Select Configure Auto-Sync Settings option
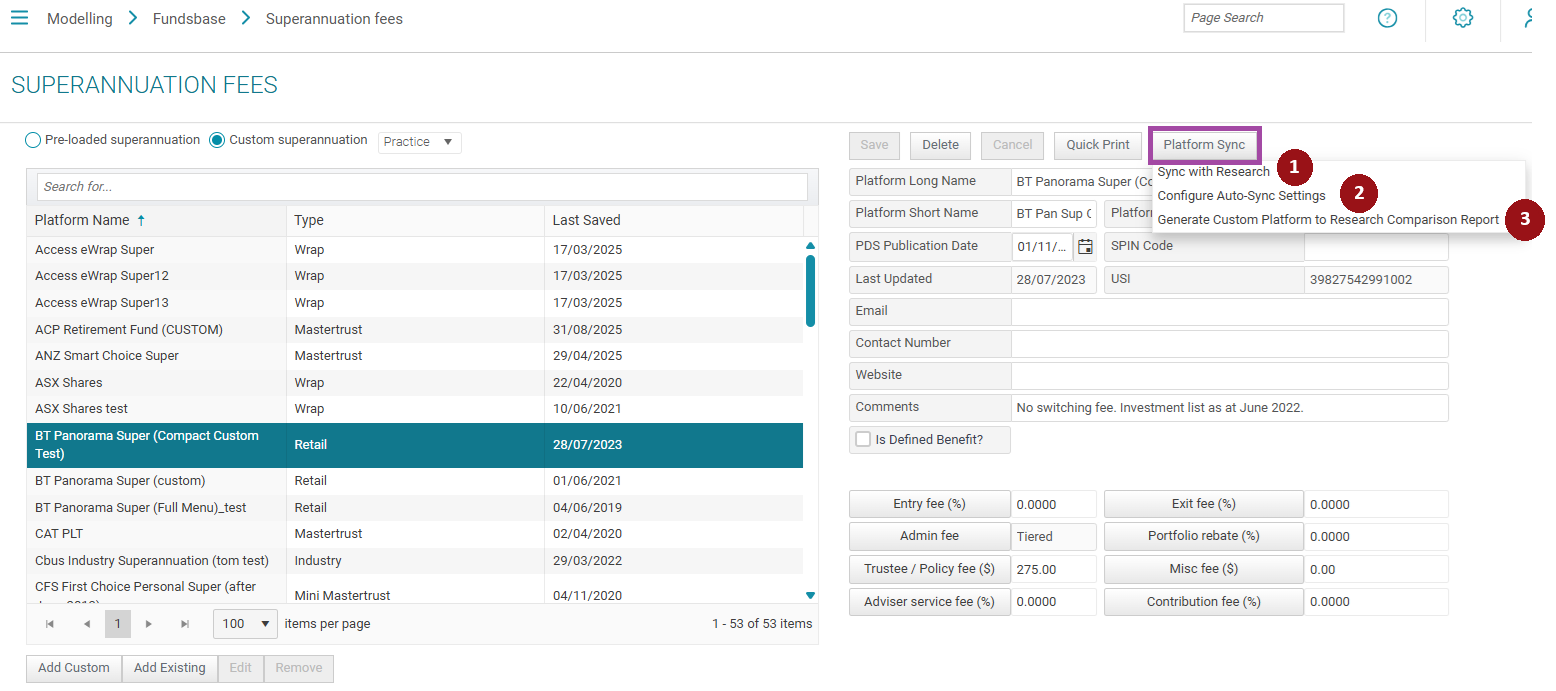 (x=1241, y=196)
